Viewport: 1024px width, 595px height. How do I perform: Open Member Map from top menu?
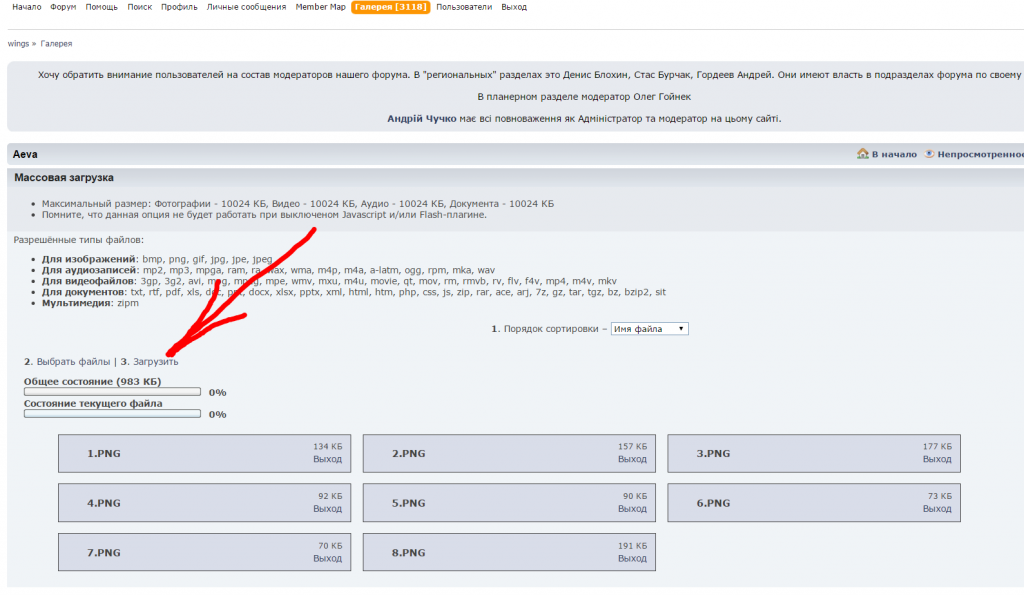(x=320, y=7)
